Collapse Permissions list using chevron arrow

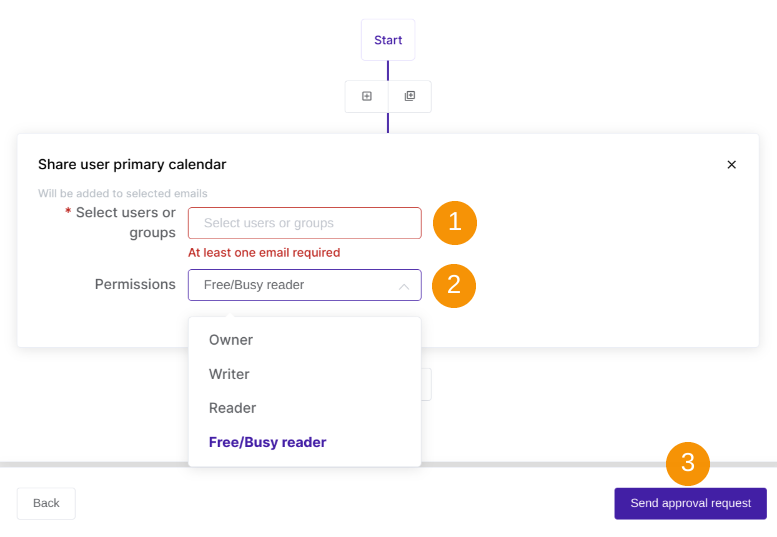click(x=404, y=286)
